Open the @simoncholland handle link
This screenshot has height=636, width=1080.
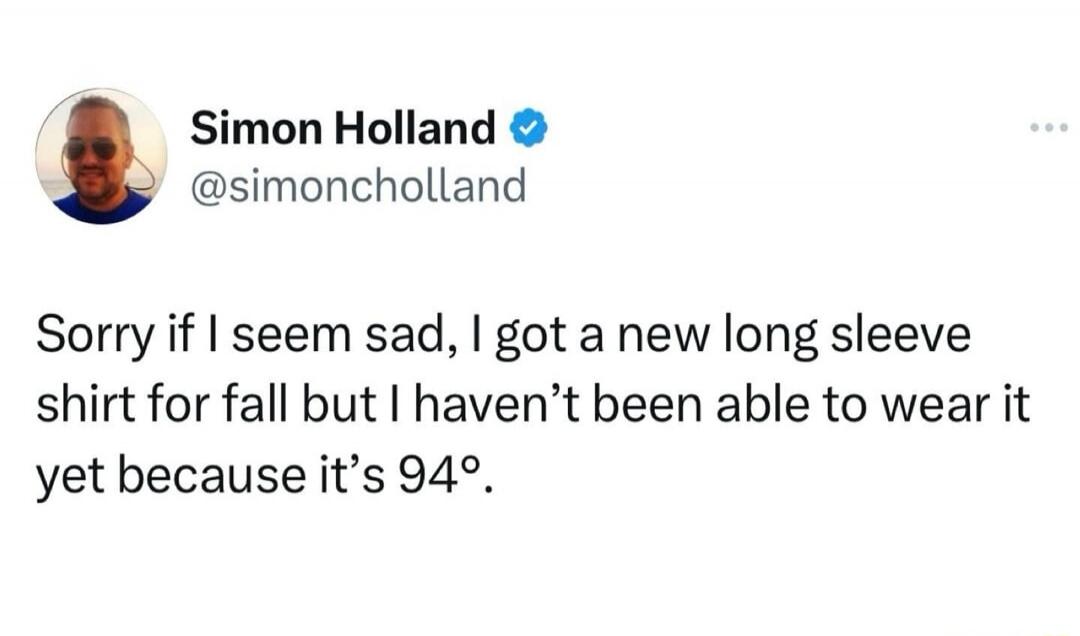(x=357, y=184)
